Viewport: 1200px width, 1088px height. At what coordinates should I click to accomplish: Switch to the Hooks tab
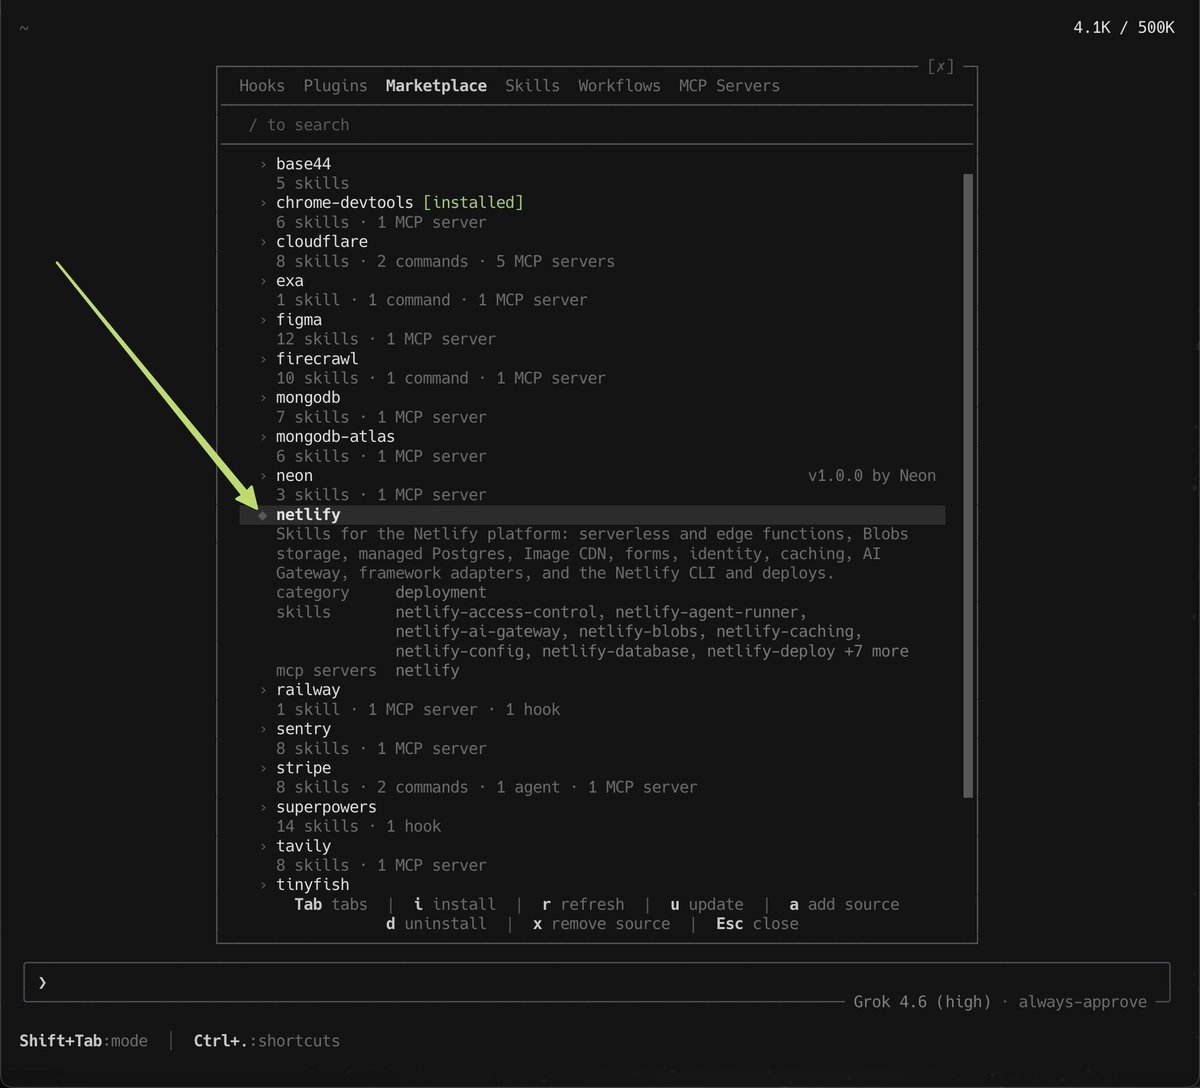pyautogui.click(x=262, y=86)
